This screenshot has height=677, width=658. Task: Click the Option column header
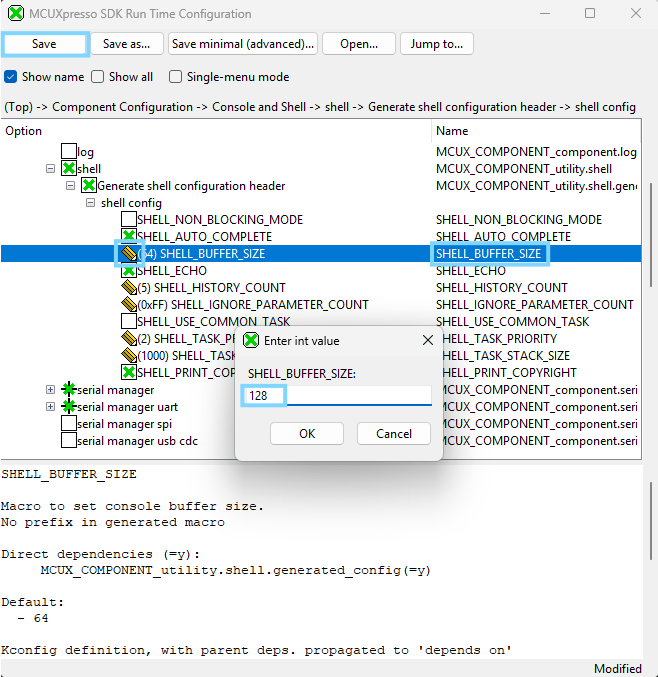point(24,131)
